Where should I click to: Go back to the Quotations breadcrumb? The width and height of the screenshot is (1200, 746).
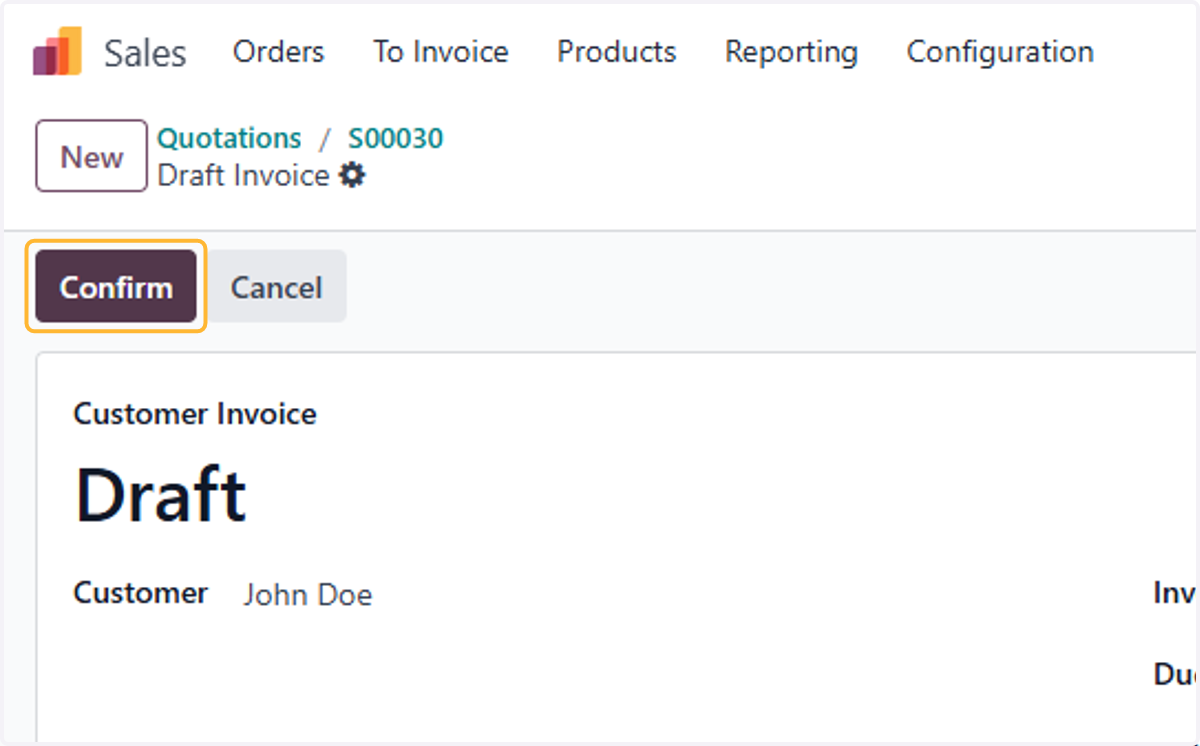229,138
